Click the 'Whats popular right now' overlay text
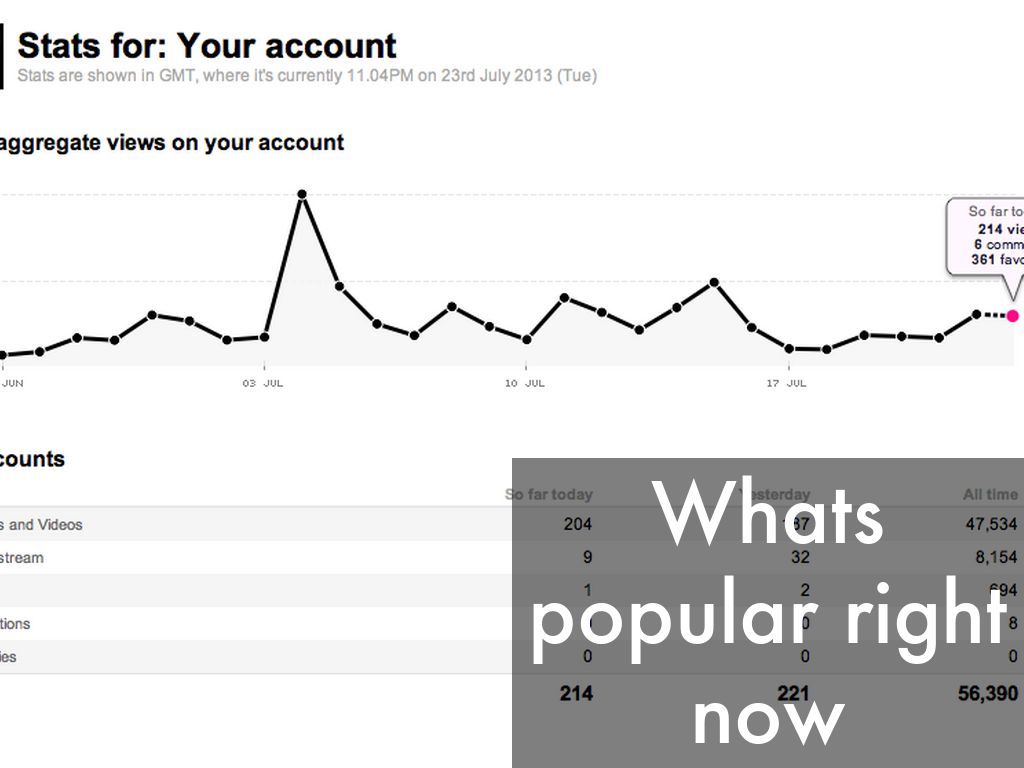This screenshot has height=768, width=1024. (x=768, y=614)
